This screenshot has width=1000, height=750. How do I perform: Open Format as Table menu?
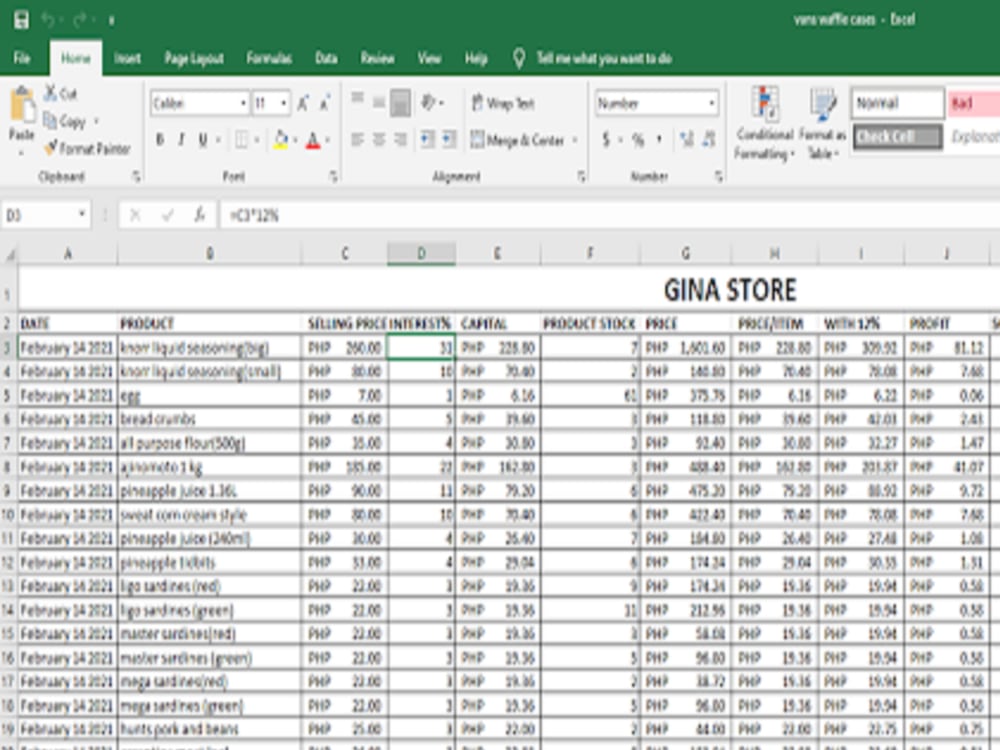point(822,123)
